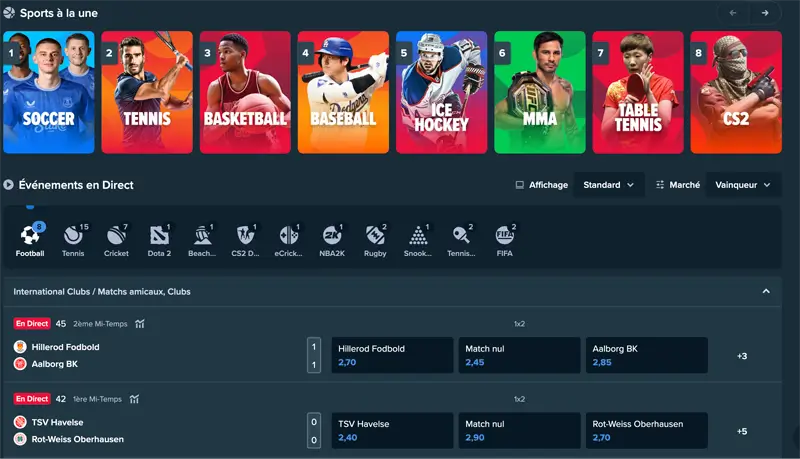
Task: Click the Aalborg BK team logo
Action: click(20, 364)
